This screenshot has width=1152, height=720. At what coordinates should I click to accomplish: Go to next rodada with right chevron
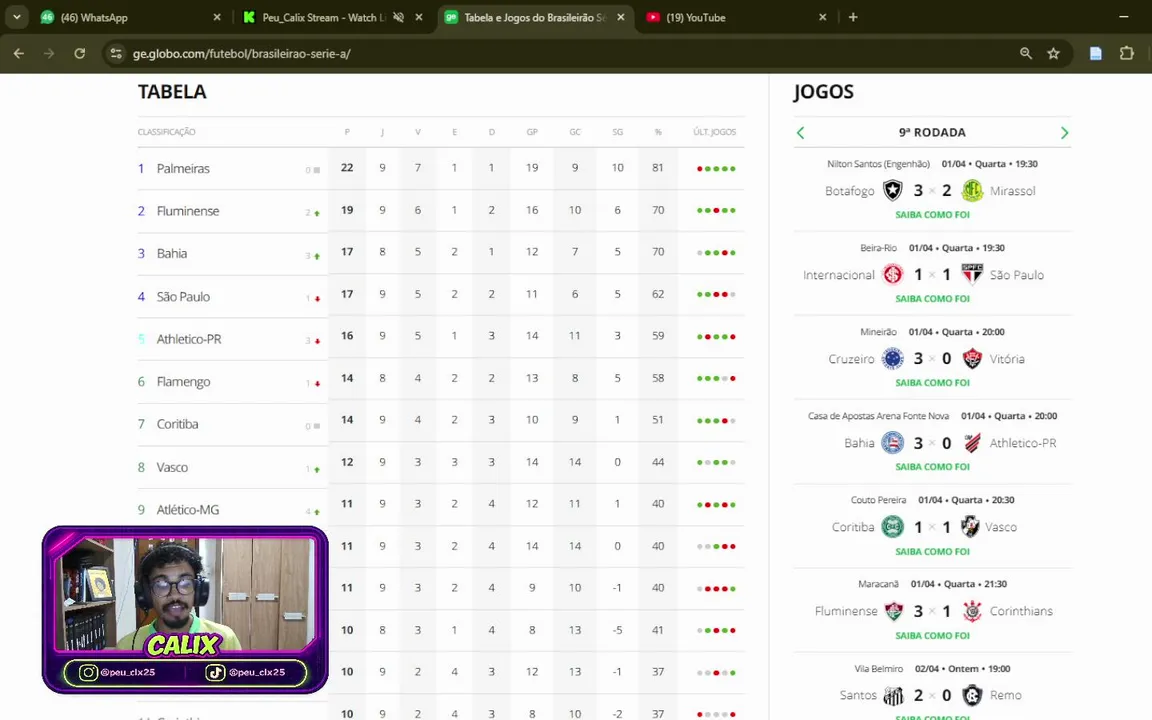coord(1064,133)
